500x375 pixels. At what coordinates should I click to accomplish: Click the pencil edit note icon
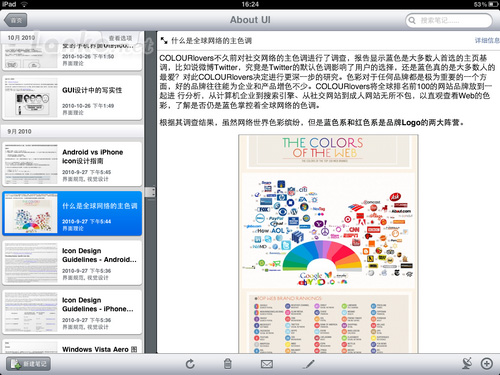[309, 364]
